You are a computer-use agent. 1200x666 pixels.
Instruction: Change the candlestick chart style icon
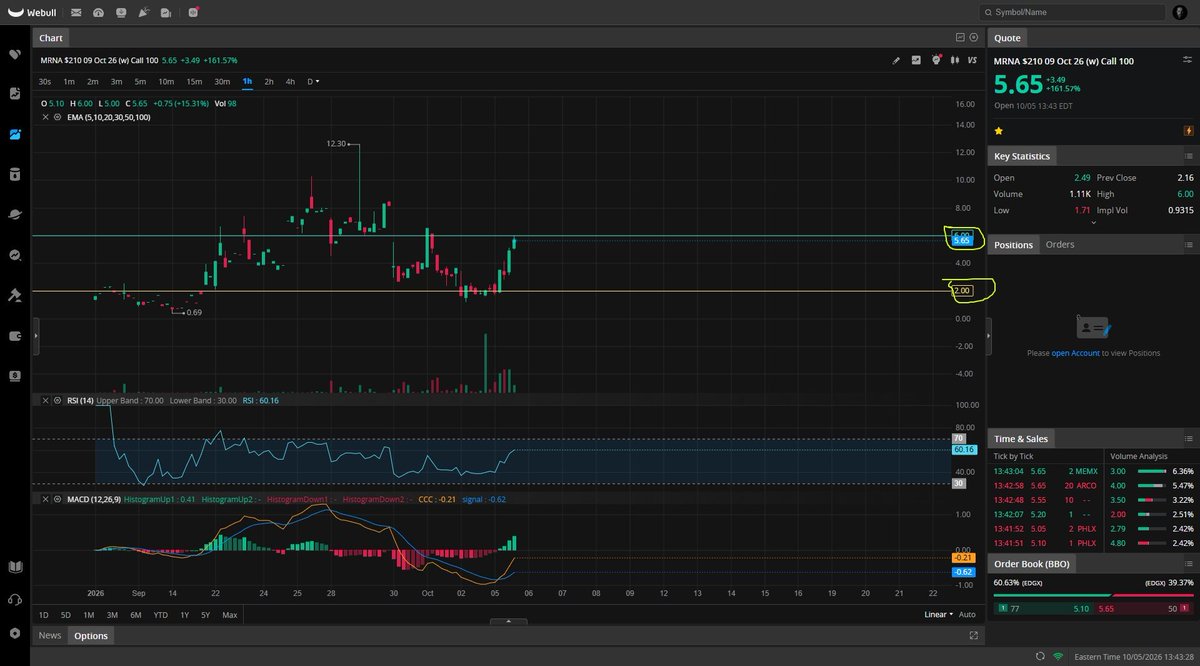[956, 60]
